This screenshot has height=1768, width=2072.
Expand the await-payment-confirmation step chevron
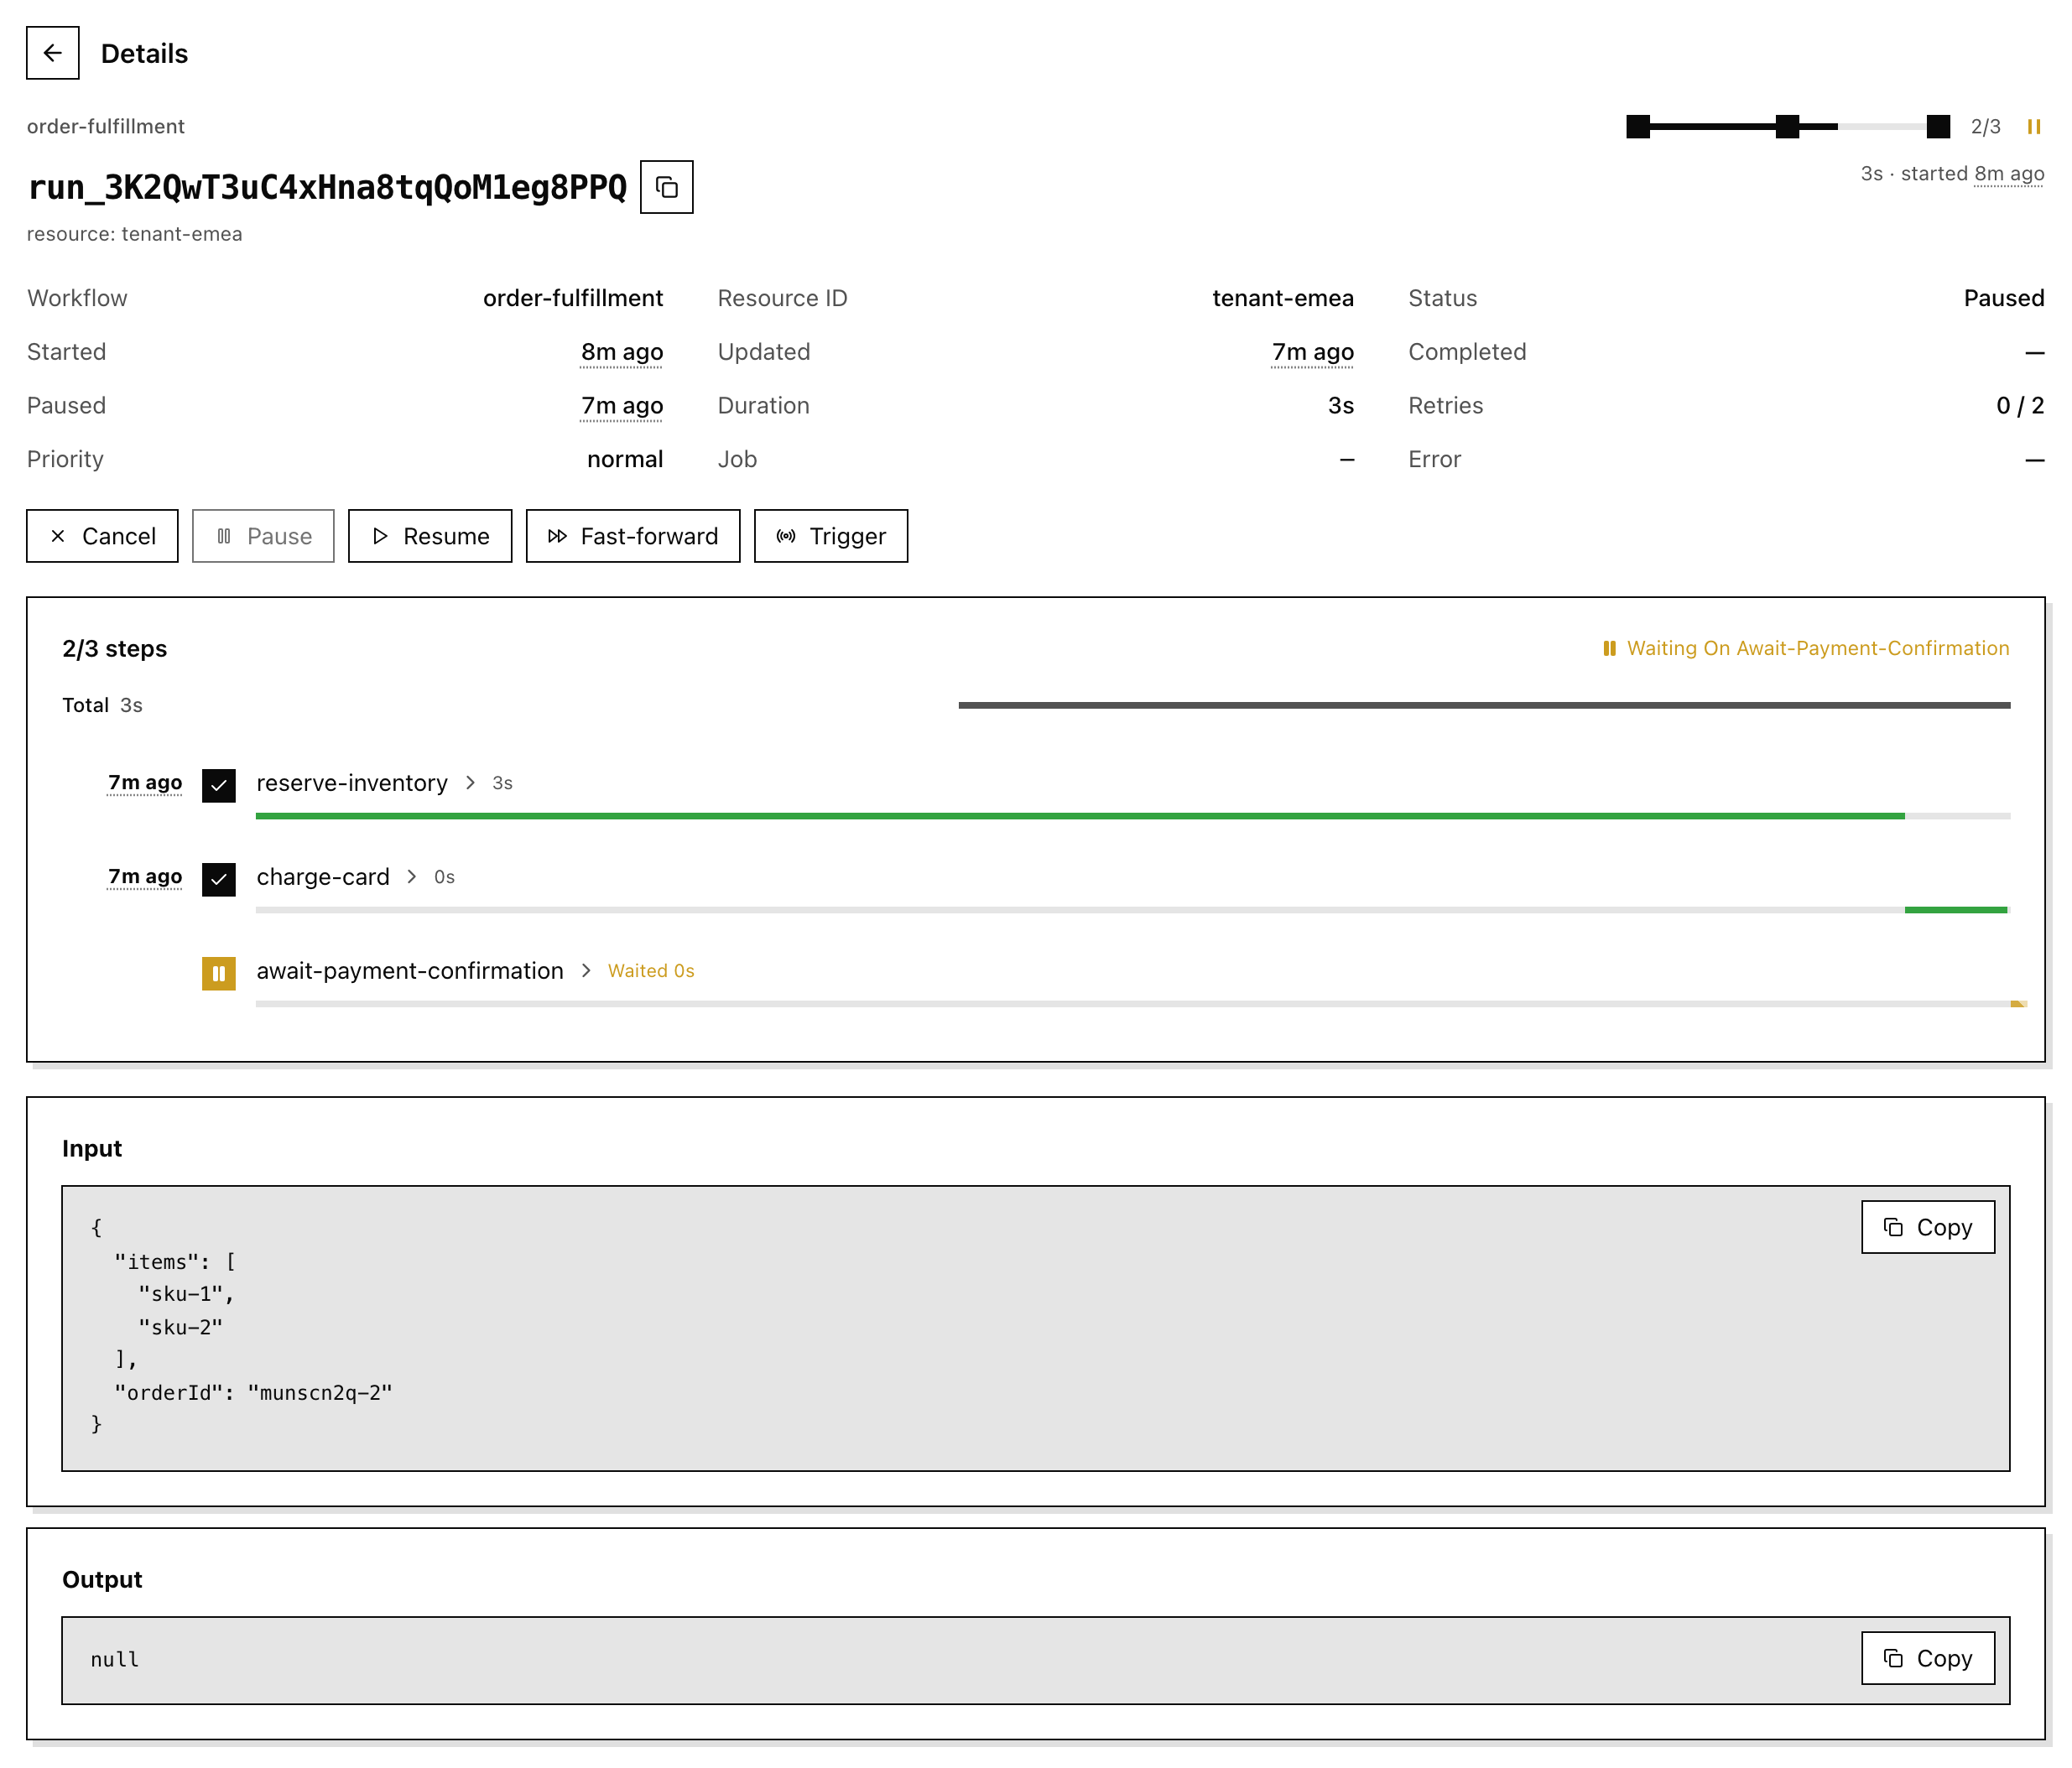[586, 971]
